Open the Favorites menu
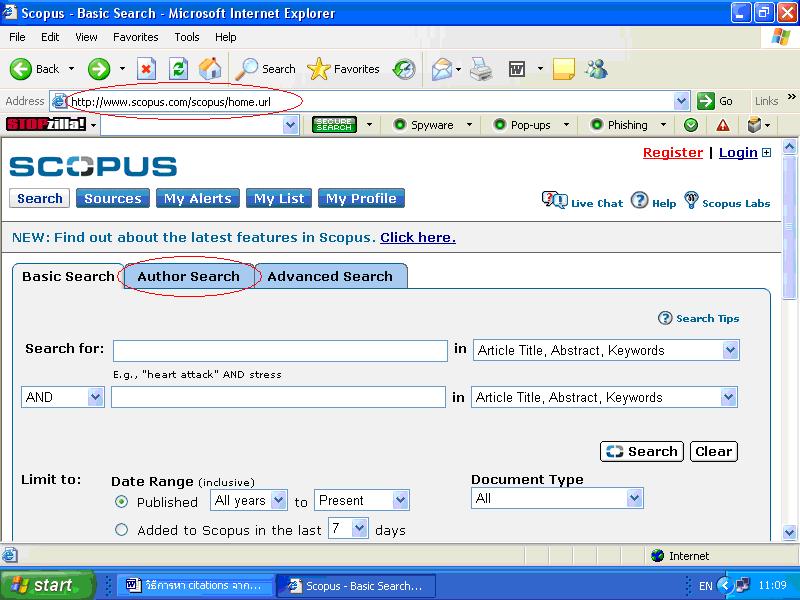This screenshot has width=800, height=600. tap(136, 37)
